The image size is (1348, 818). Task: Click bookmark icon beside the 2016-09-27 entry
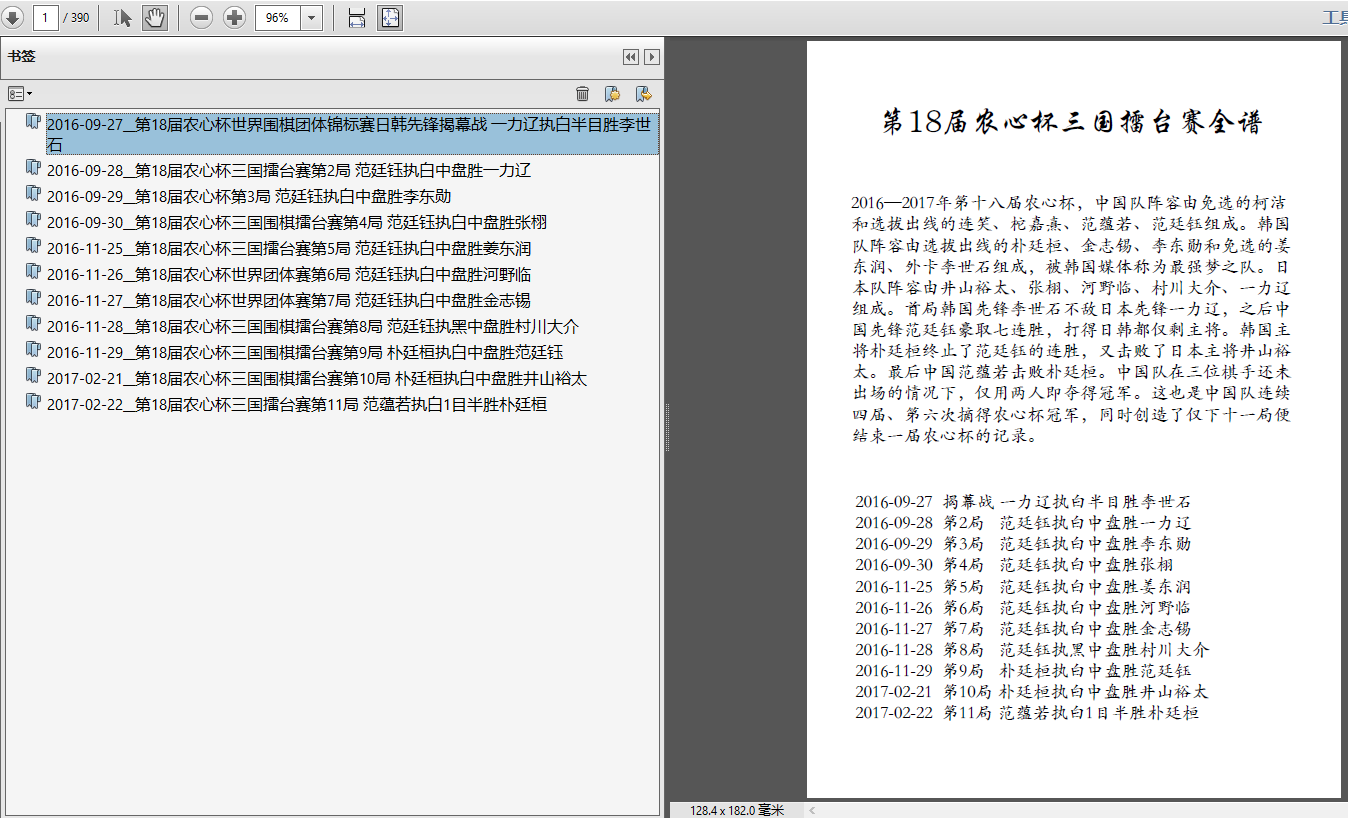(x=33, y=122)
